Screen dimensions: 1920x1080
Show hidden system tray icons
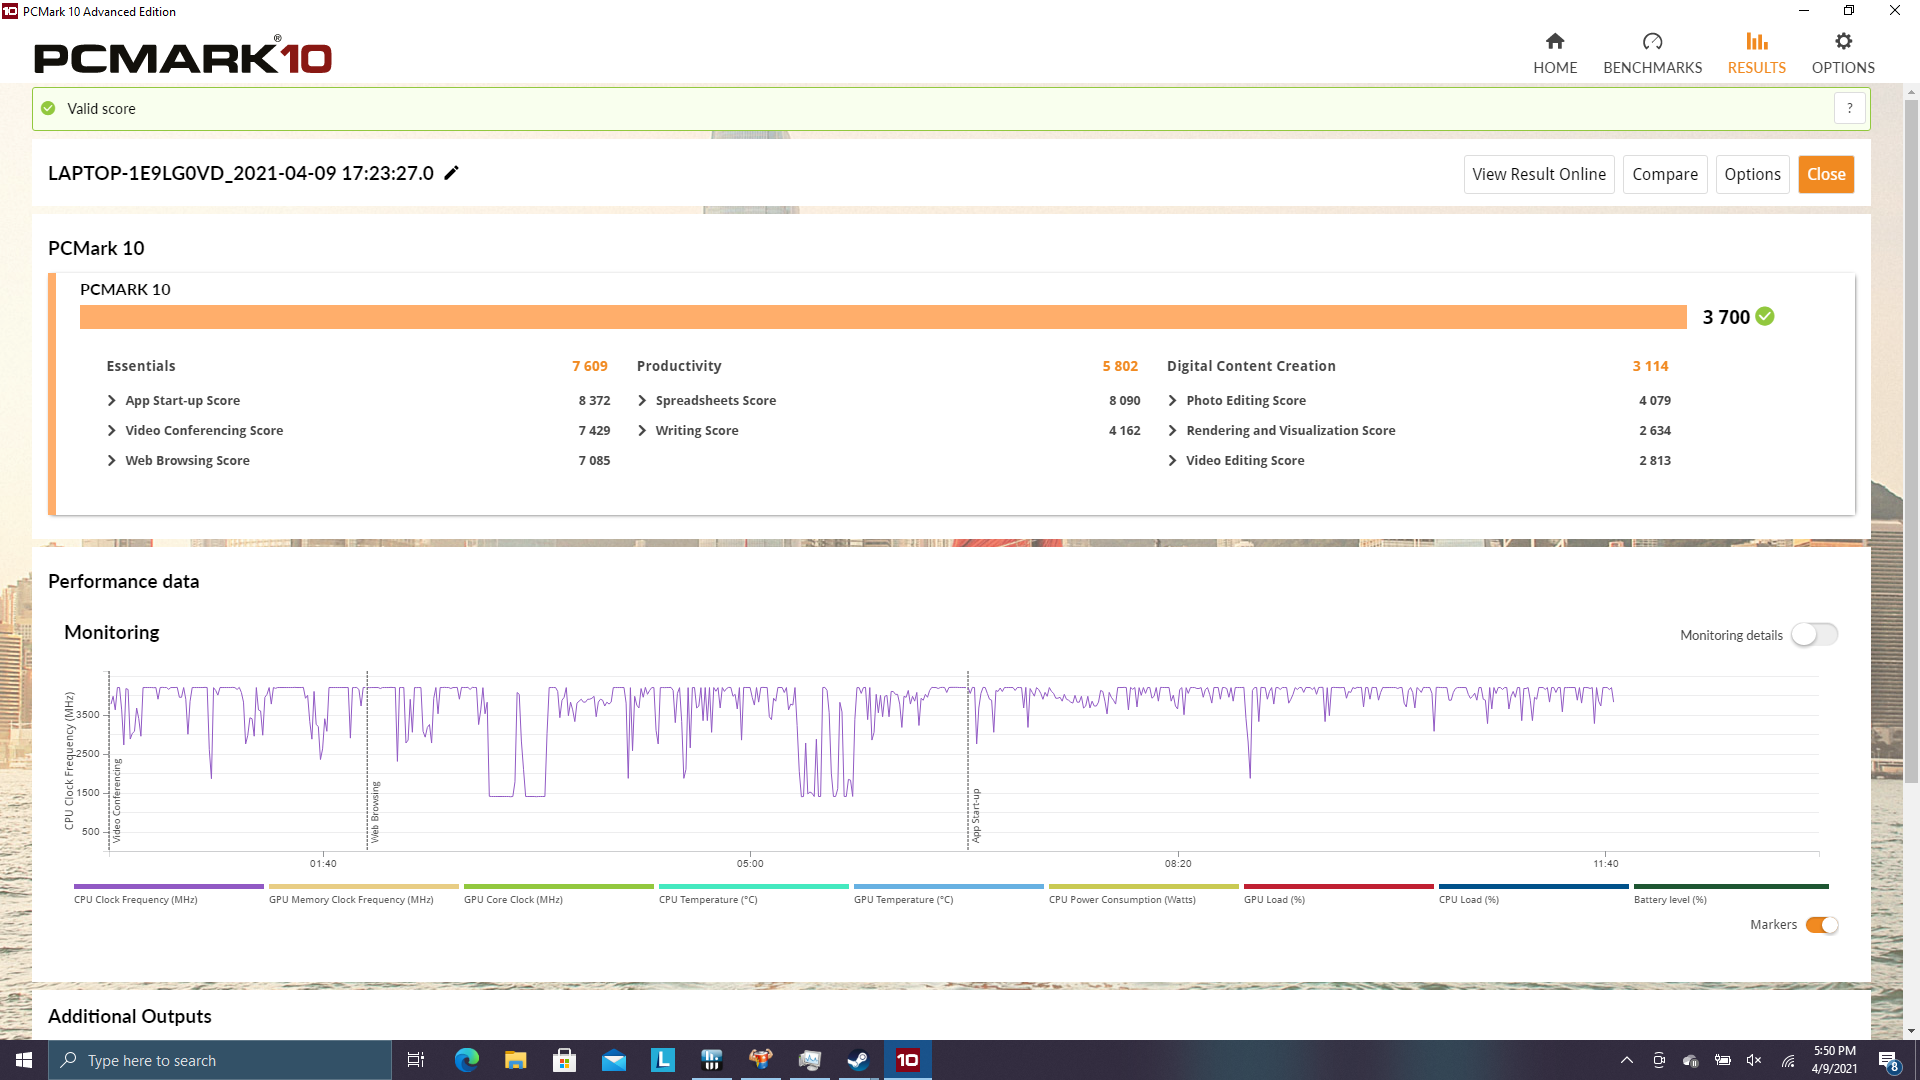(x=1627, y=1060)
